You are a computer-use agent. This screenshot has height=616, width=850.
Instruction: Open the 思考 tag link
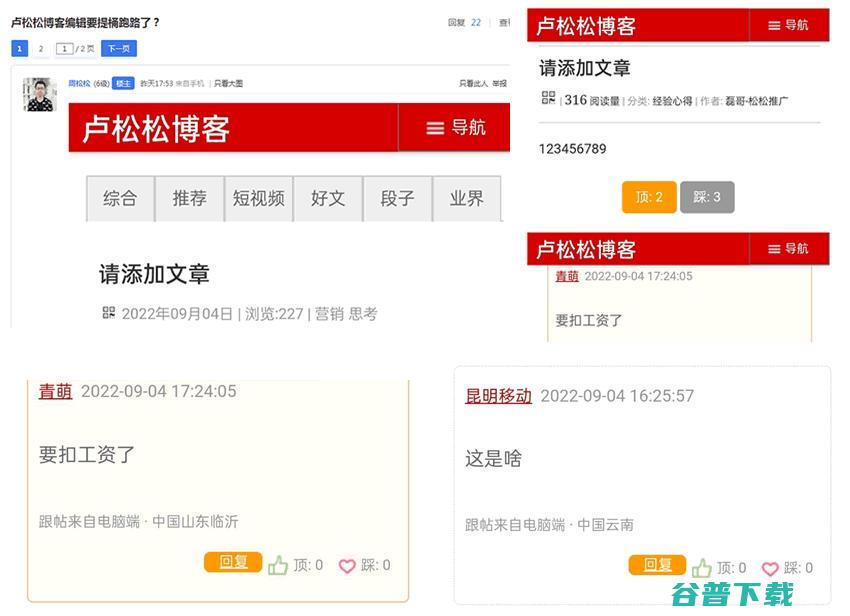(363, 313)
